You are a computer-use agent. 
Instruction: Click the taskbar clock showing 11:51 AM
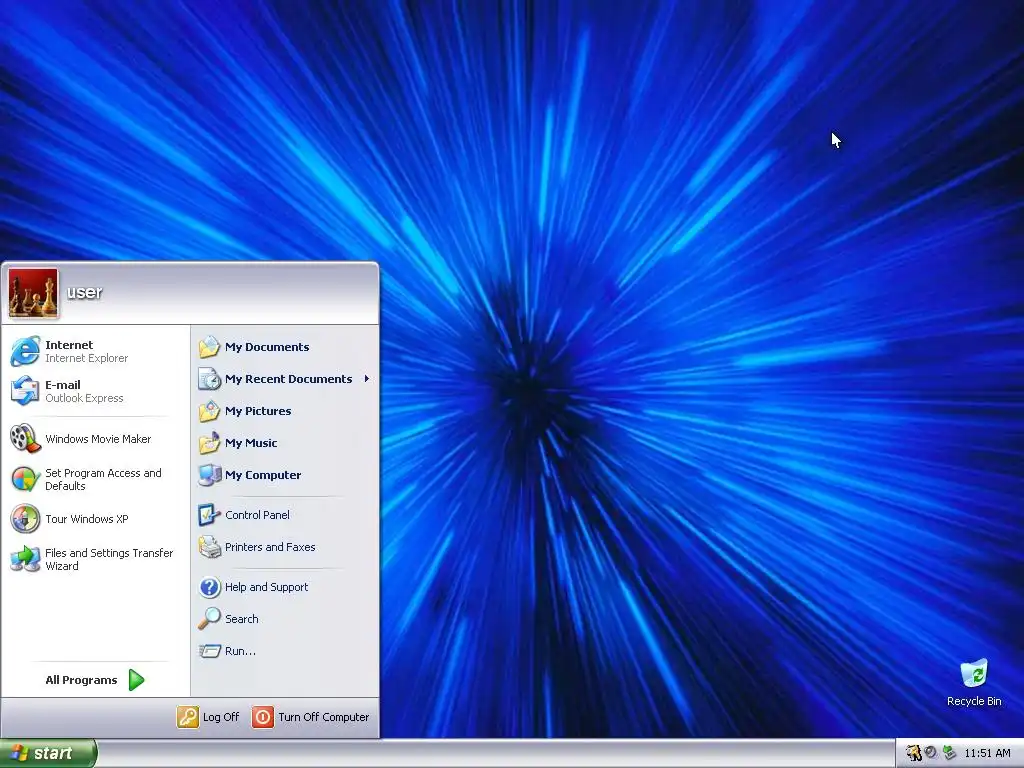coord(987,753)
